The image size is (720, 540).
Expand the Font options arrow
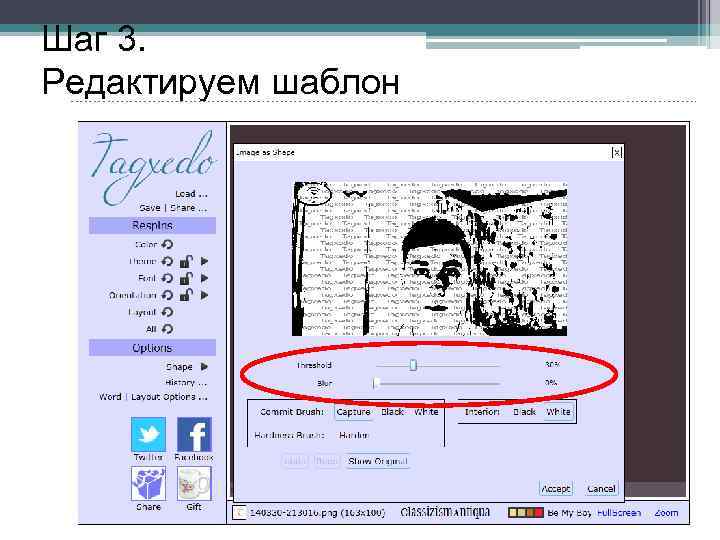(204, 278)
